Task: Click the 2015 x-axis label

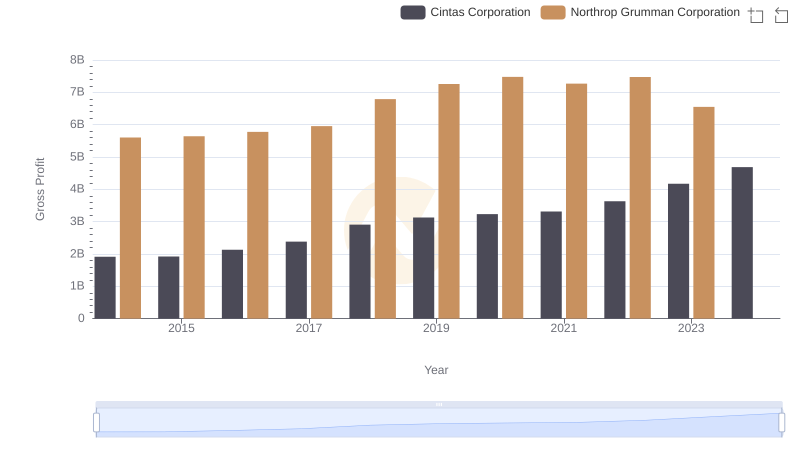Action: click(x=181, y=328)
